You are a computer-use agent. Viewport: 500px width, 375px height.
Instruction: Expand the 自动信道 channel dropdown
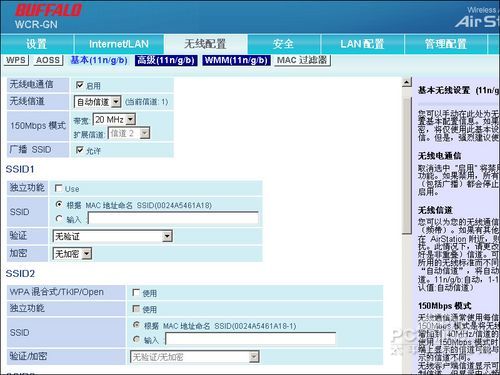click(x=97, y=102)
